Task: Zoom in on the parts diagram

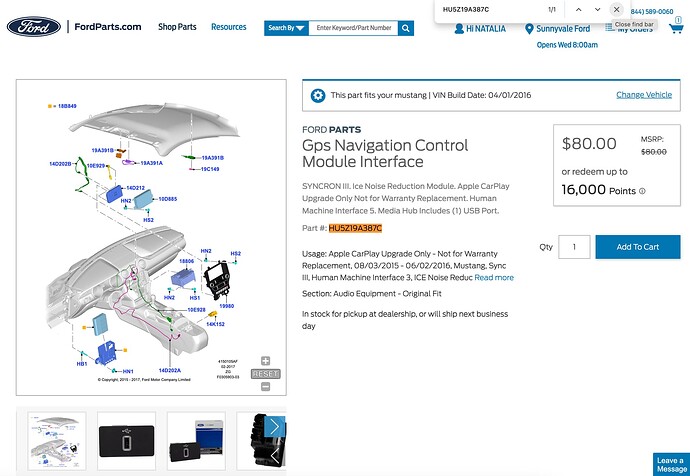Action: tap(265, 360)
